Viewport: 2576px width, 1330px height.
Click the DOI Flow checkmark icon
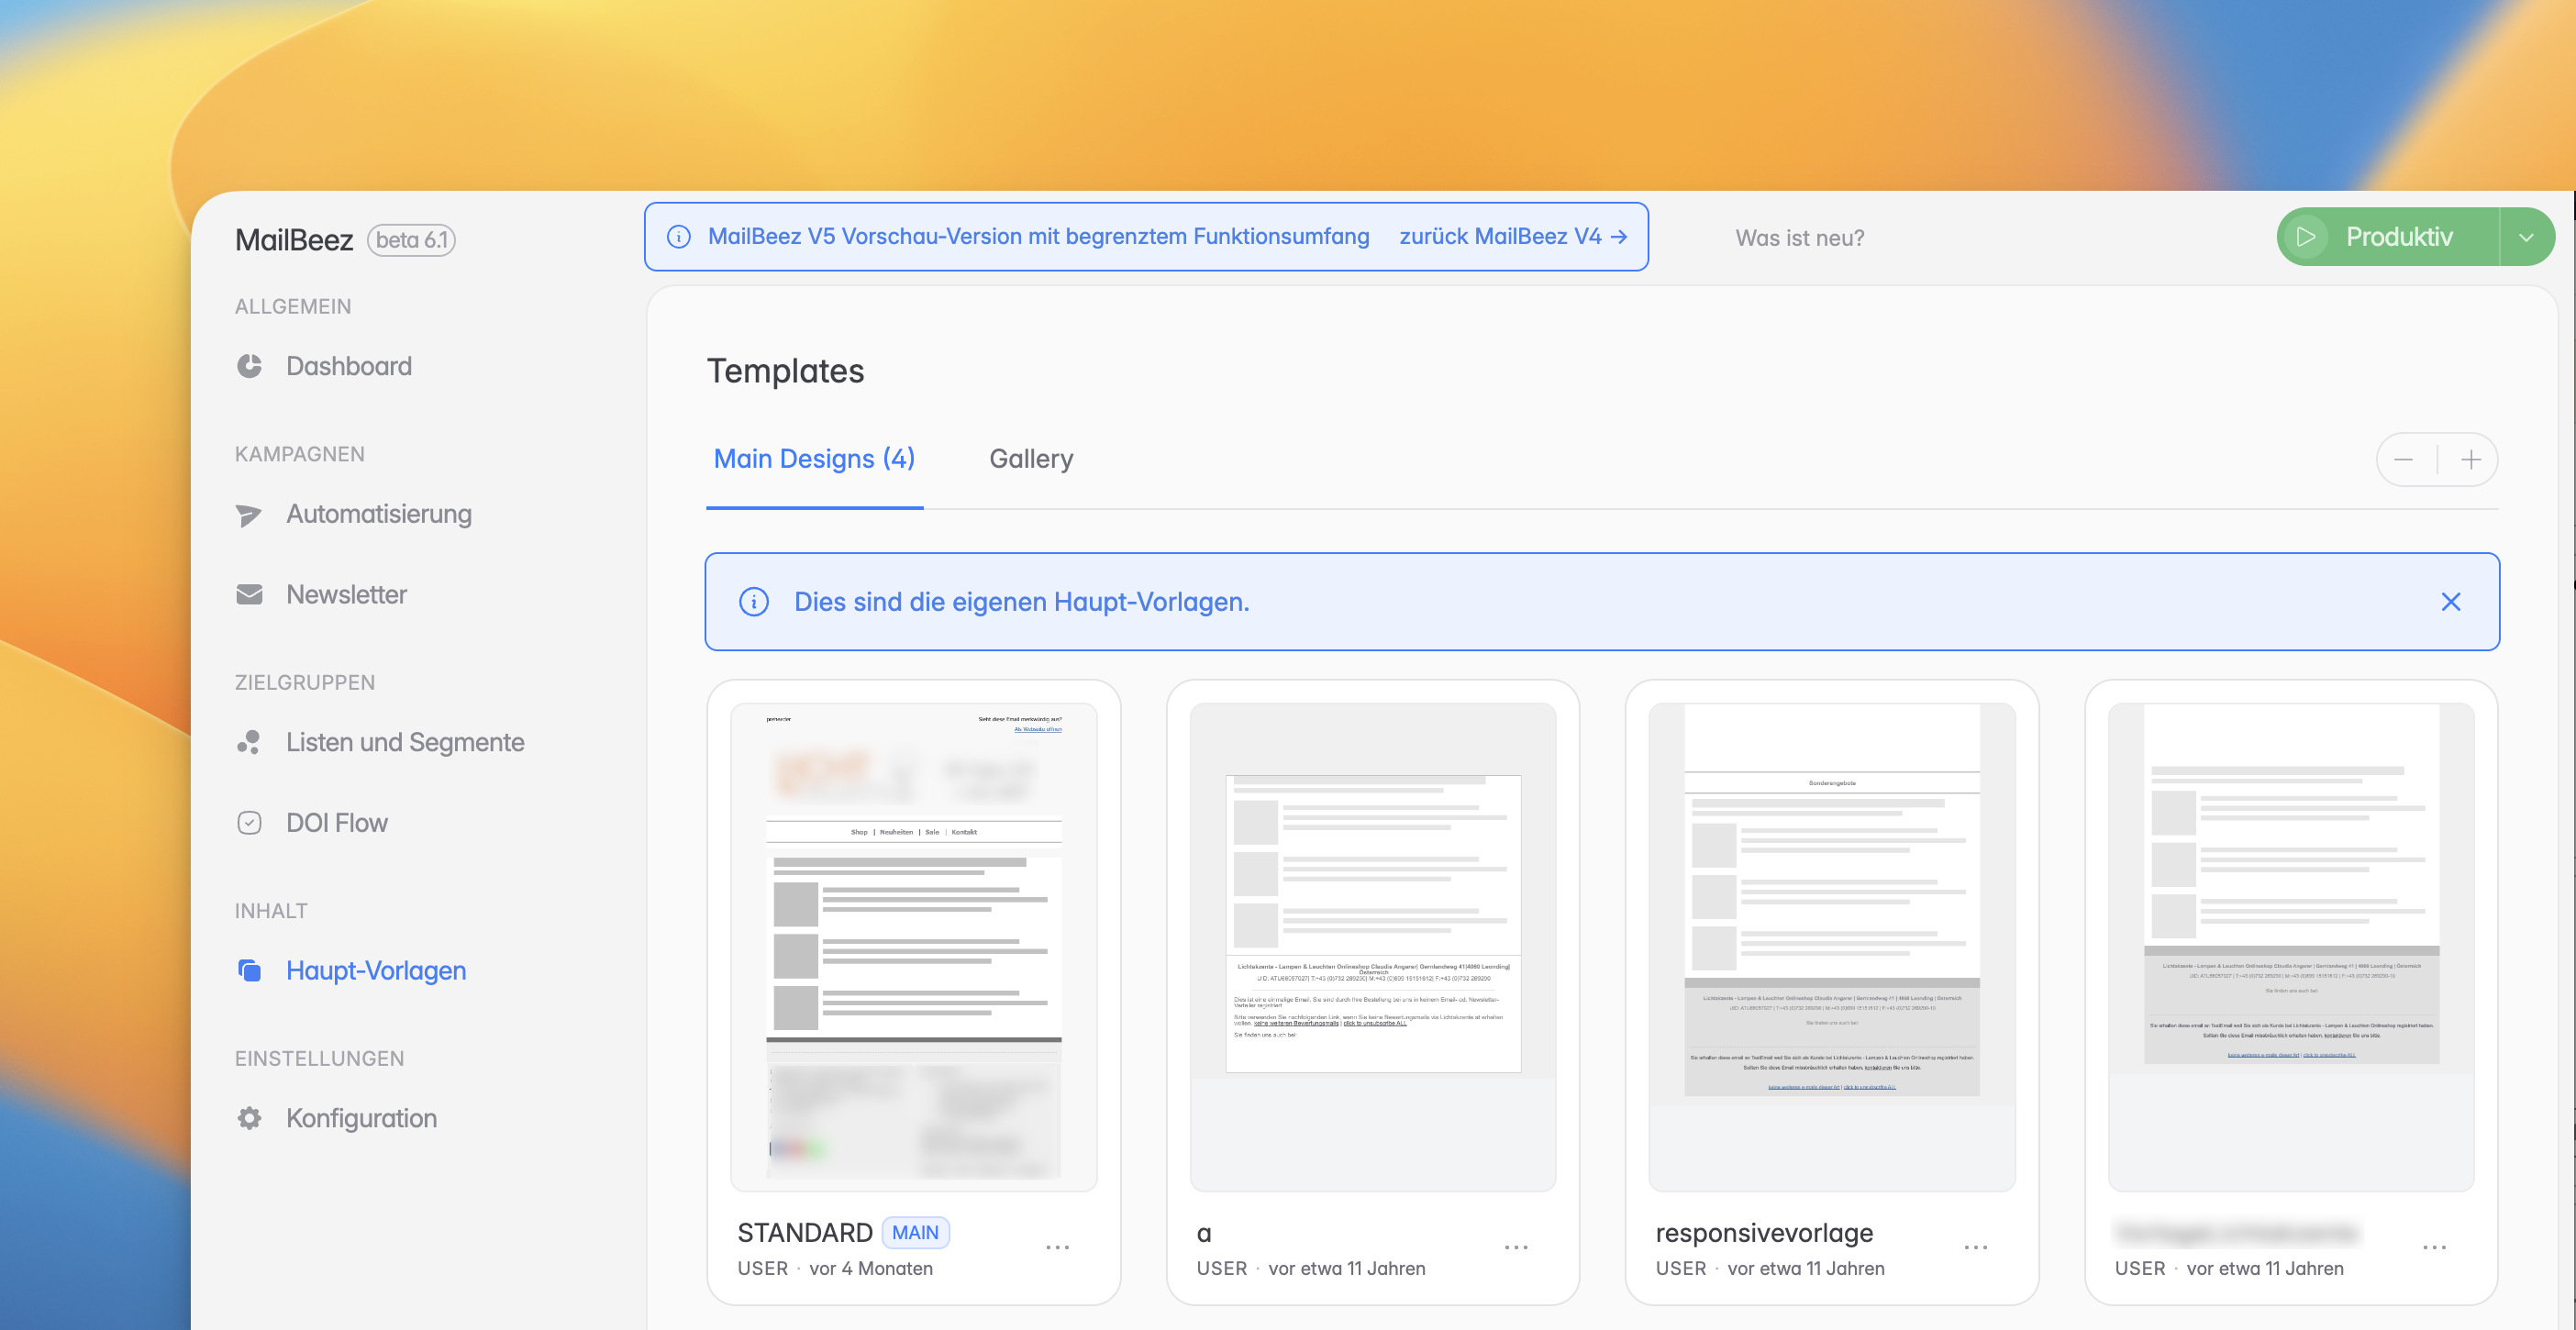coord(249,823)
